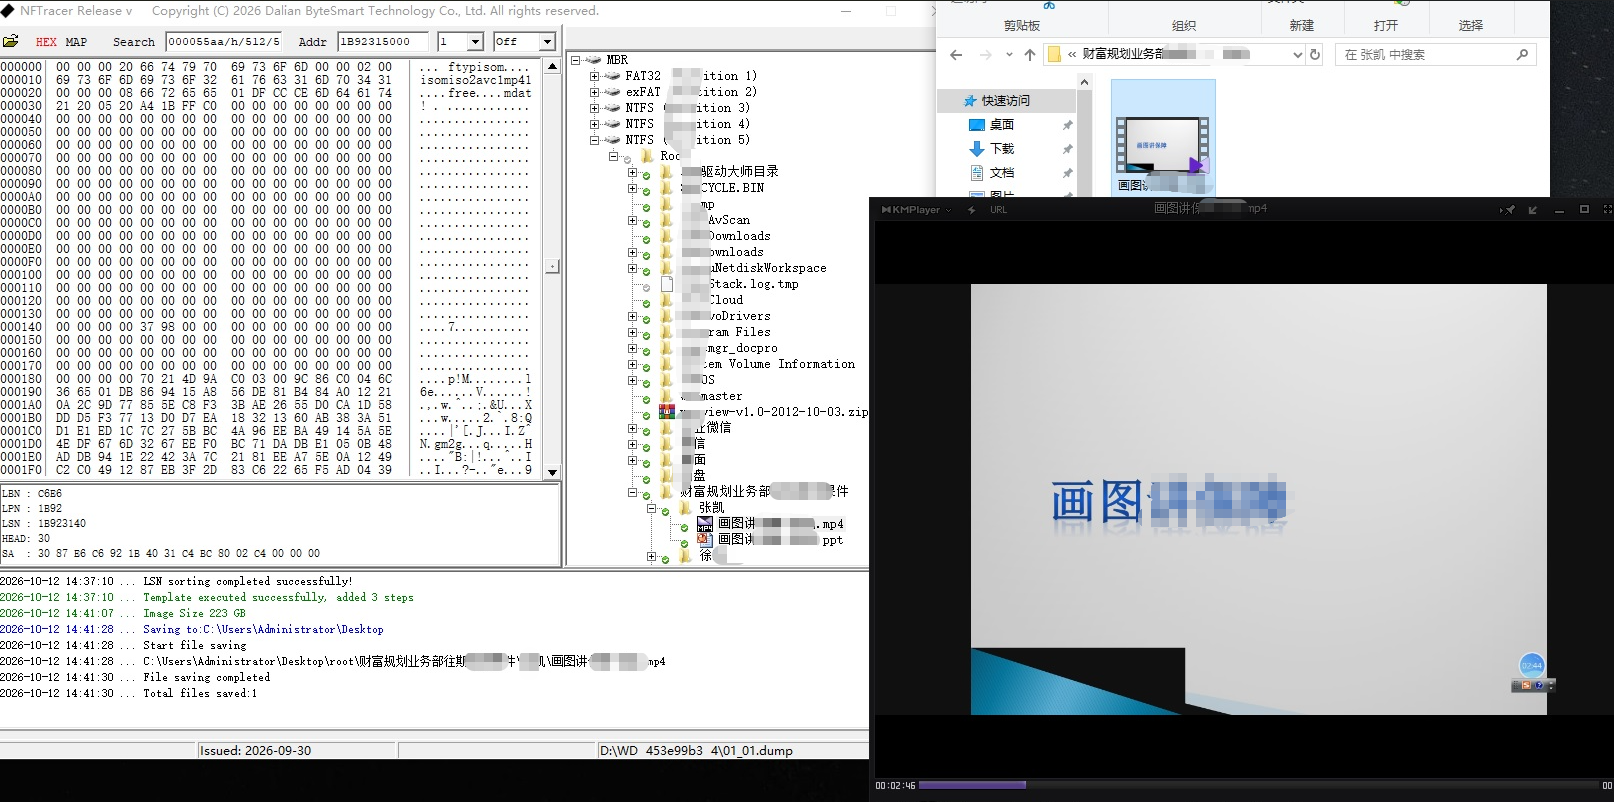Click the zip archive icon in tree
This screenshot has width=1614, height=802.
click(667, 411)
